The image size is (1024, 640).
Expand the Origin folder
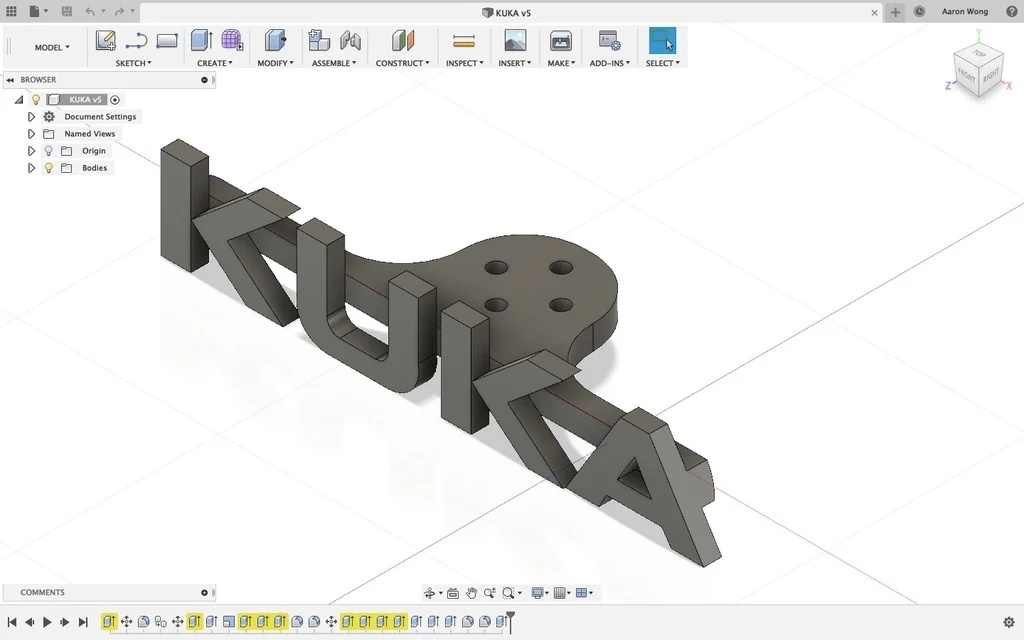31,151
